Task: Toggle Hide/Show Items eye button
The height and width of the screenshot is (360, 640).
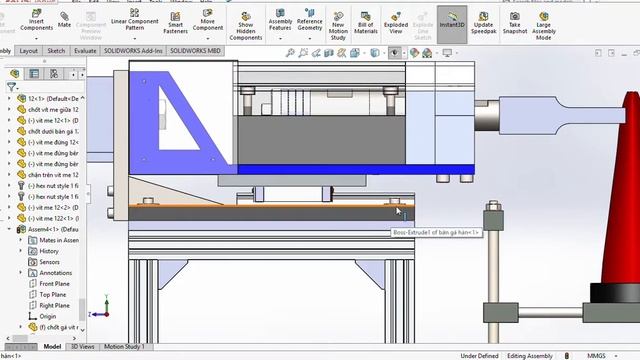Action: pyautogui.click(x=394, y=53)
